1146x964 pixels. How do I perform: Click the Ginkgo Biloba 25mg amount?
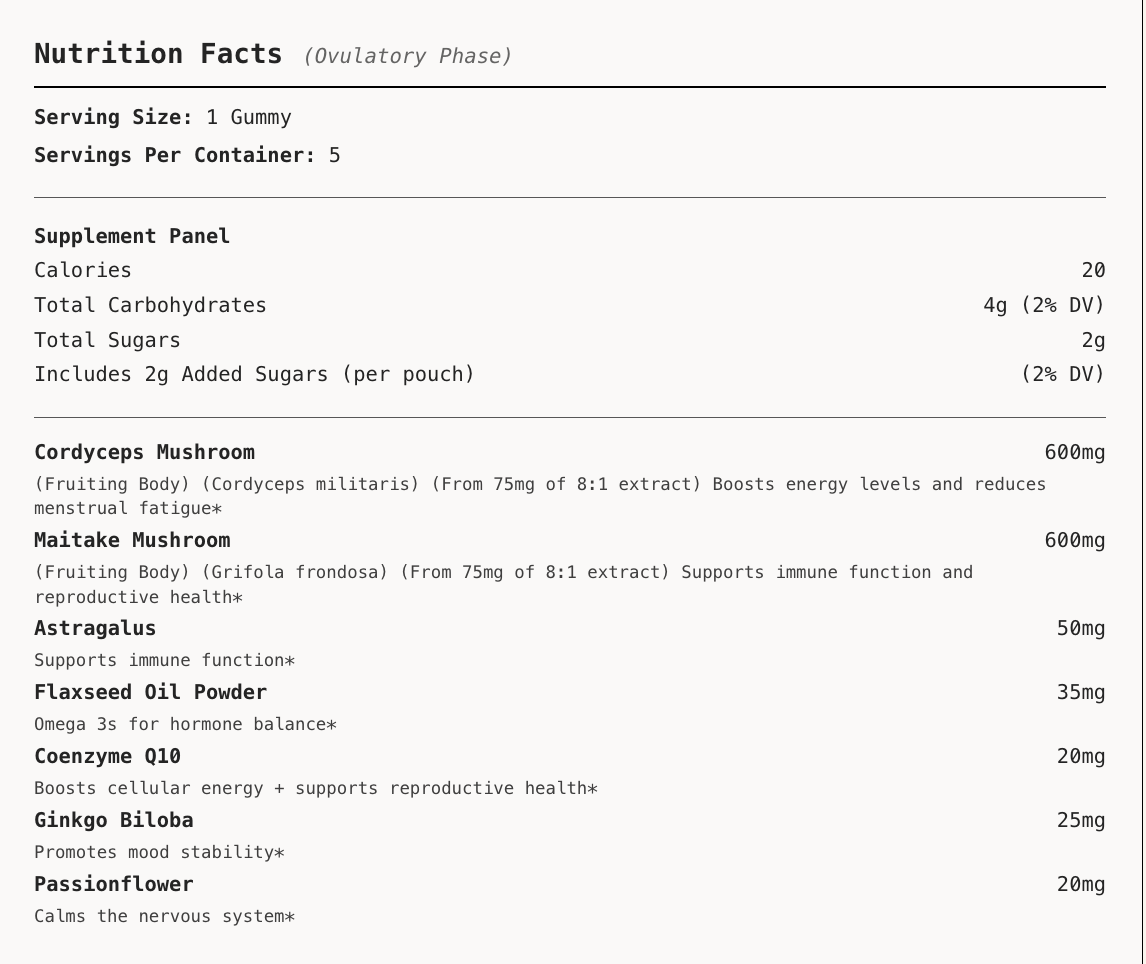(1080, 820)
